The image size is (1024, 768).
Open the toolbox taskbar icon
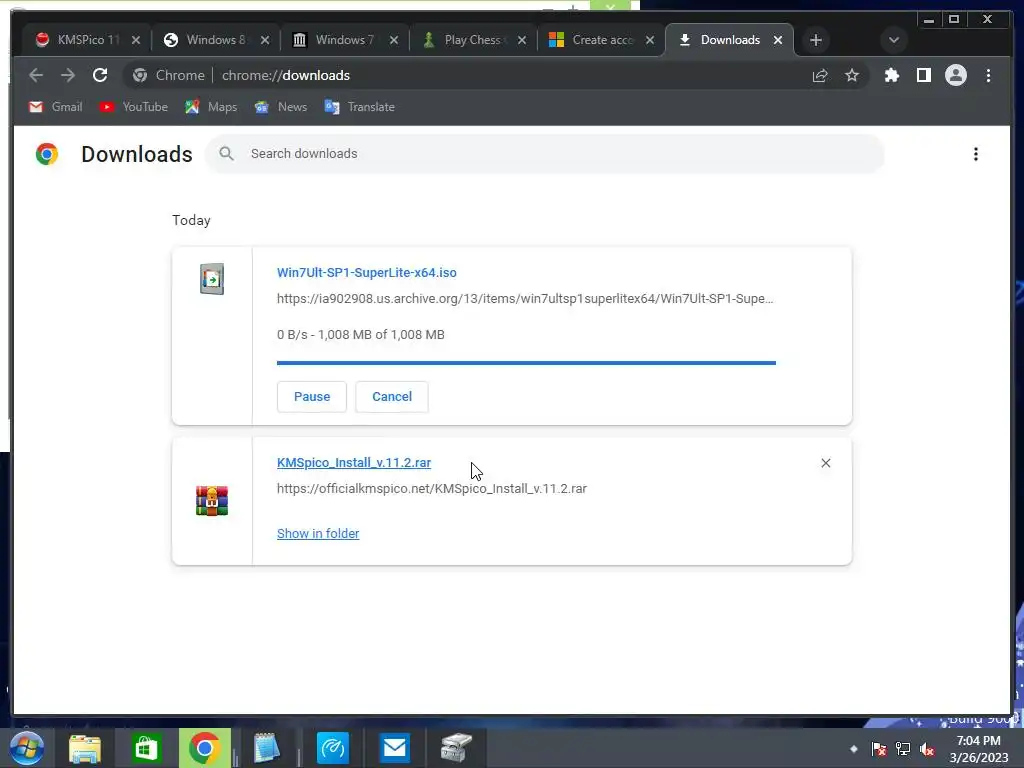coord(456,748)
